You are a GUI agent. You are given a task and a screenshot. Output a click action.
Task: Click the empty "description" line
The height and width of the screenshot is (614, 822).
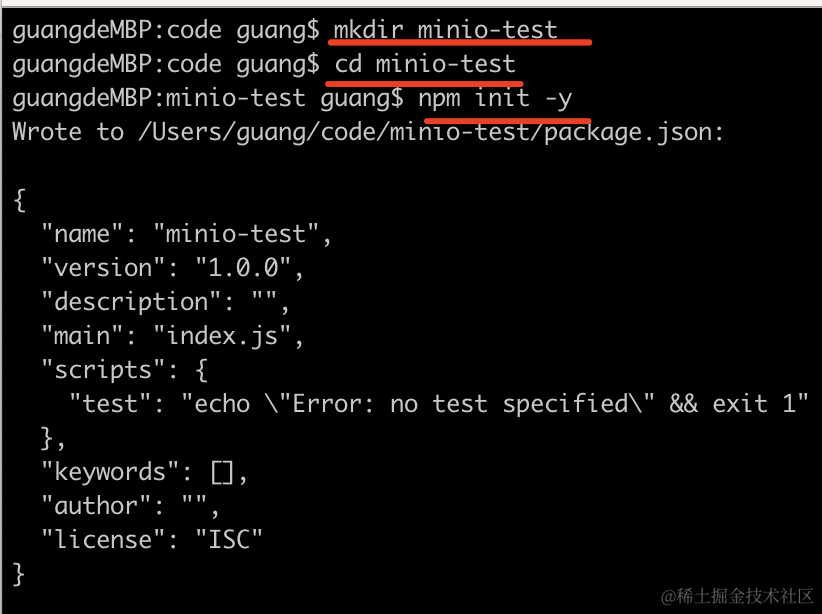165,302
